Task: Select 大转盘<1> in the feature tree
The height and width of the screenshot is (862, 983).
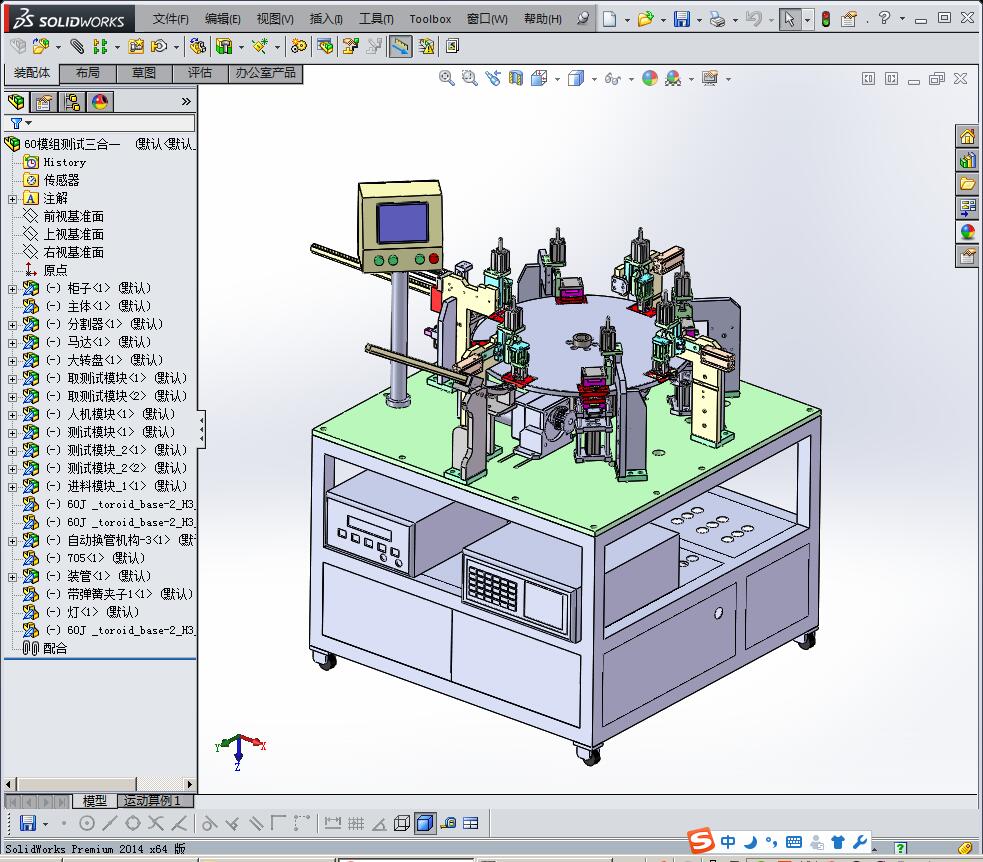Action: [95, 360]
